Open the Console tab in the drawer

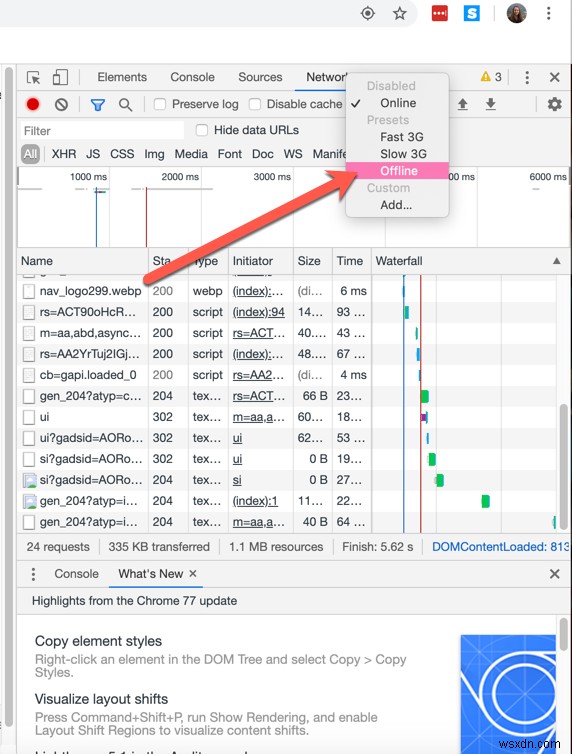[76, 574]
